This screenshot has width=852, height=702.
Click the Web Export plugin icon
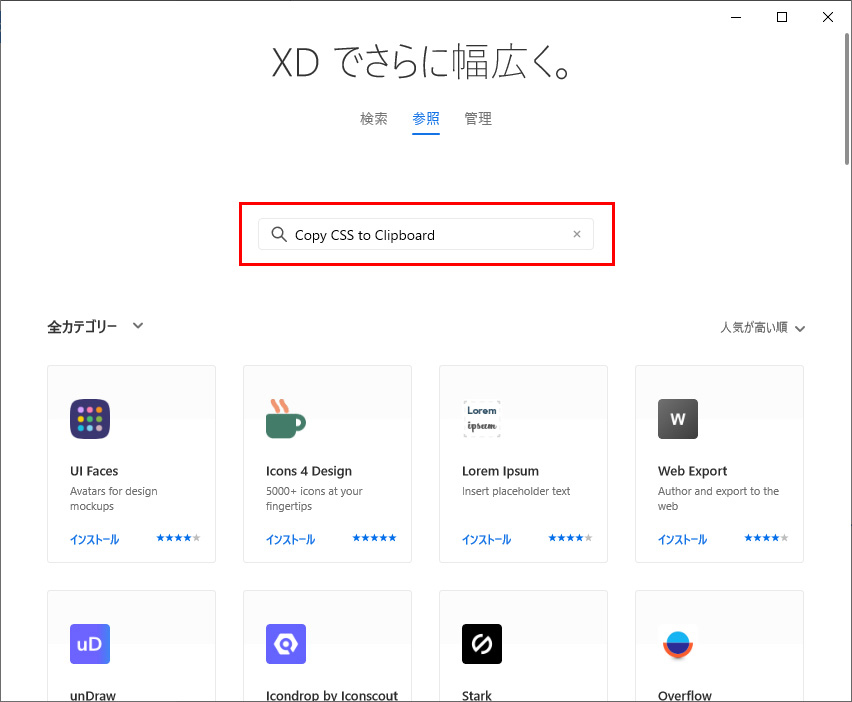click(678, 419)
